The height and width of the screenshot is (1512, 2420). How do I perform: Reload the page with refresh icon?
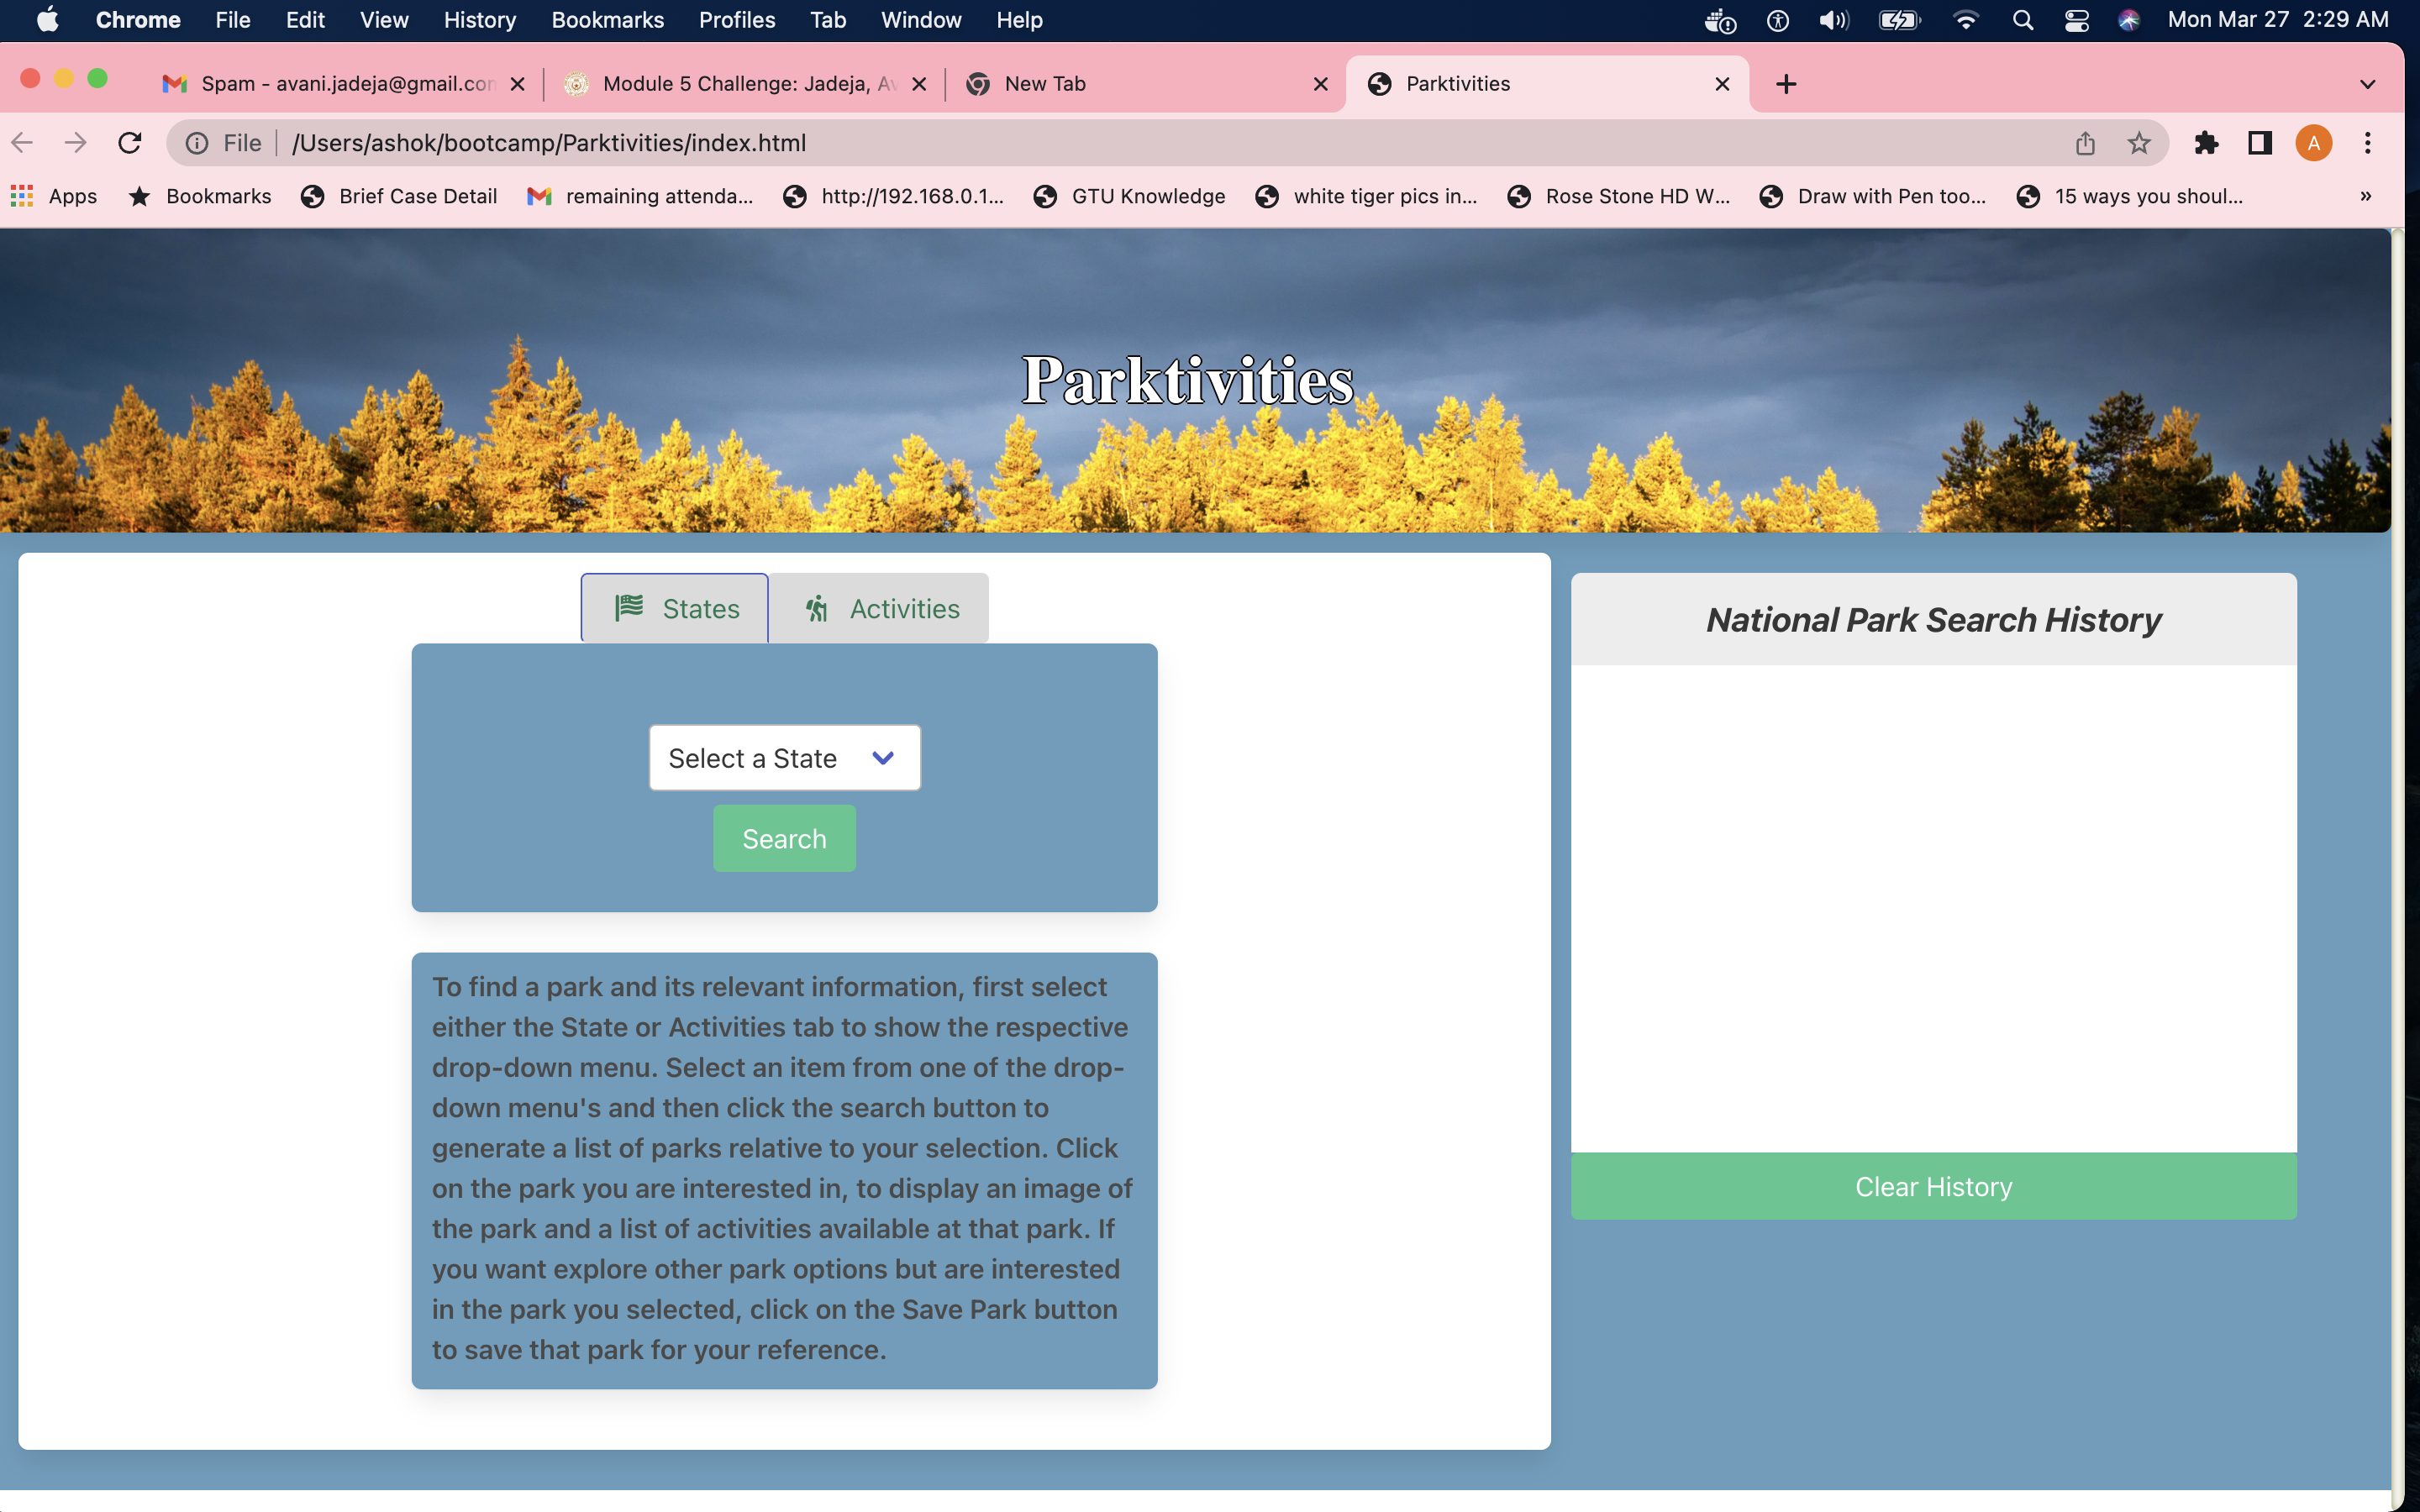point(130,143)
